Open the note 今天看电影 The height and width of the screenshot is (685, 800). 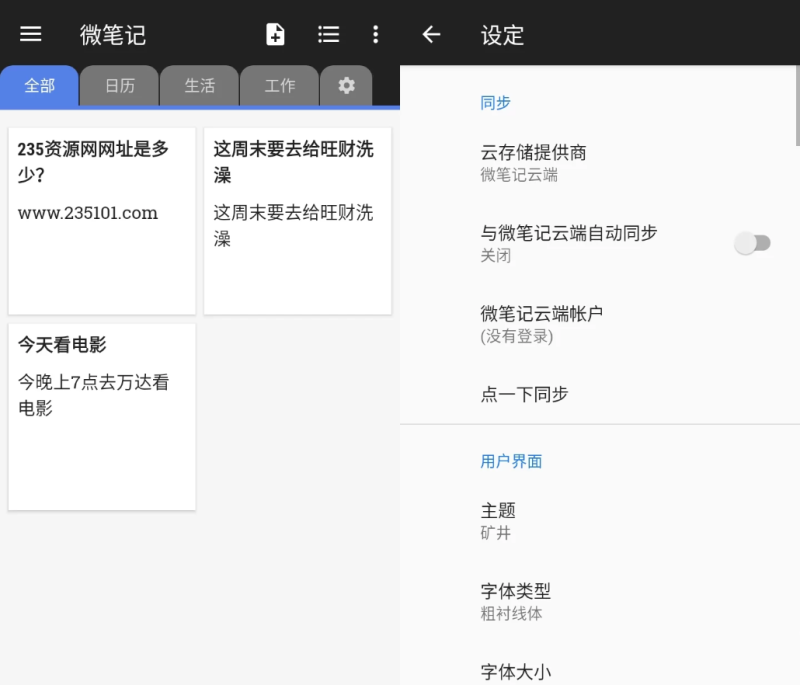point(102,417)
